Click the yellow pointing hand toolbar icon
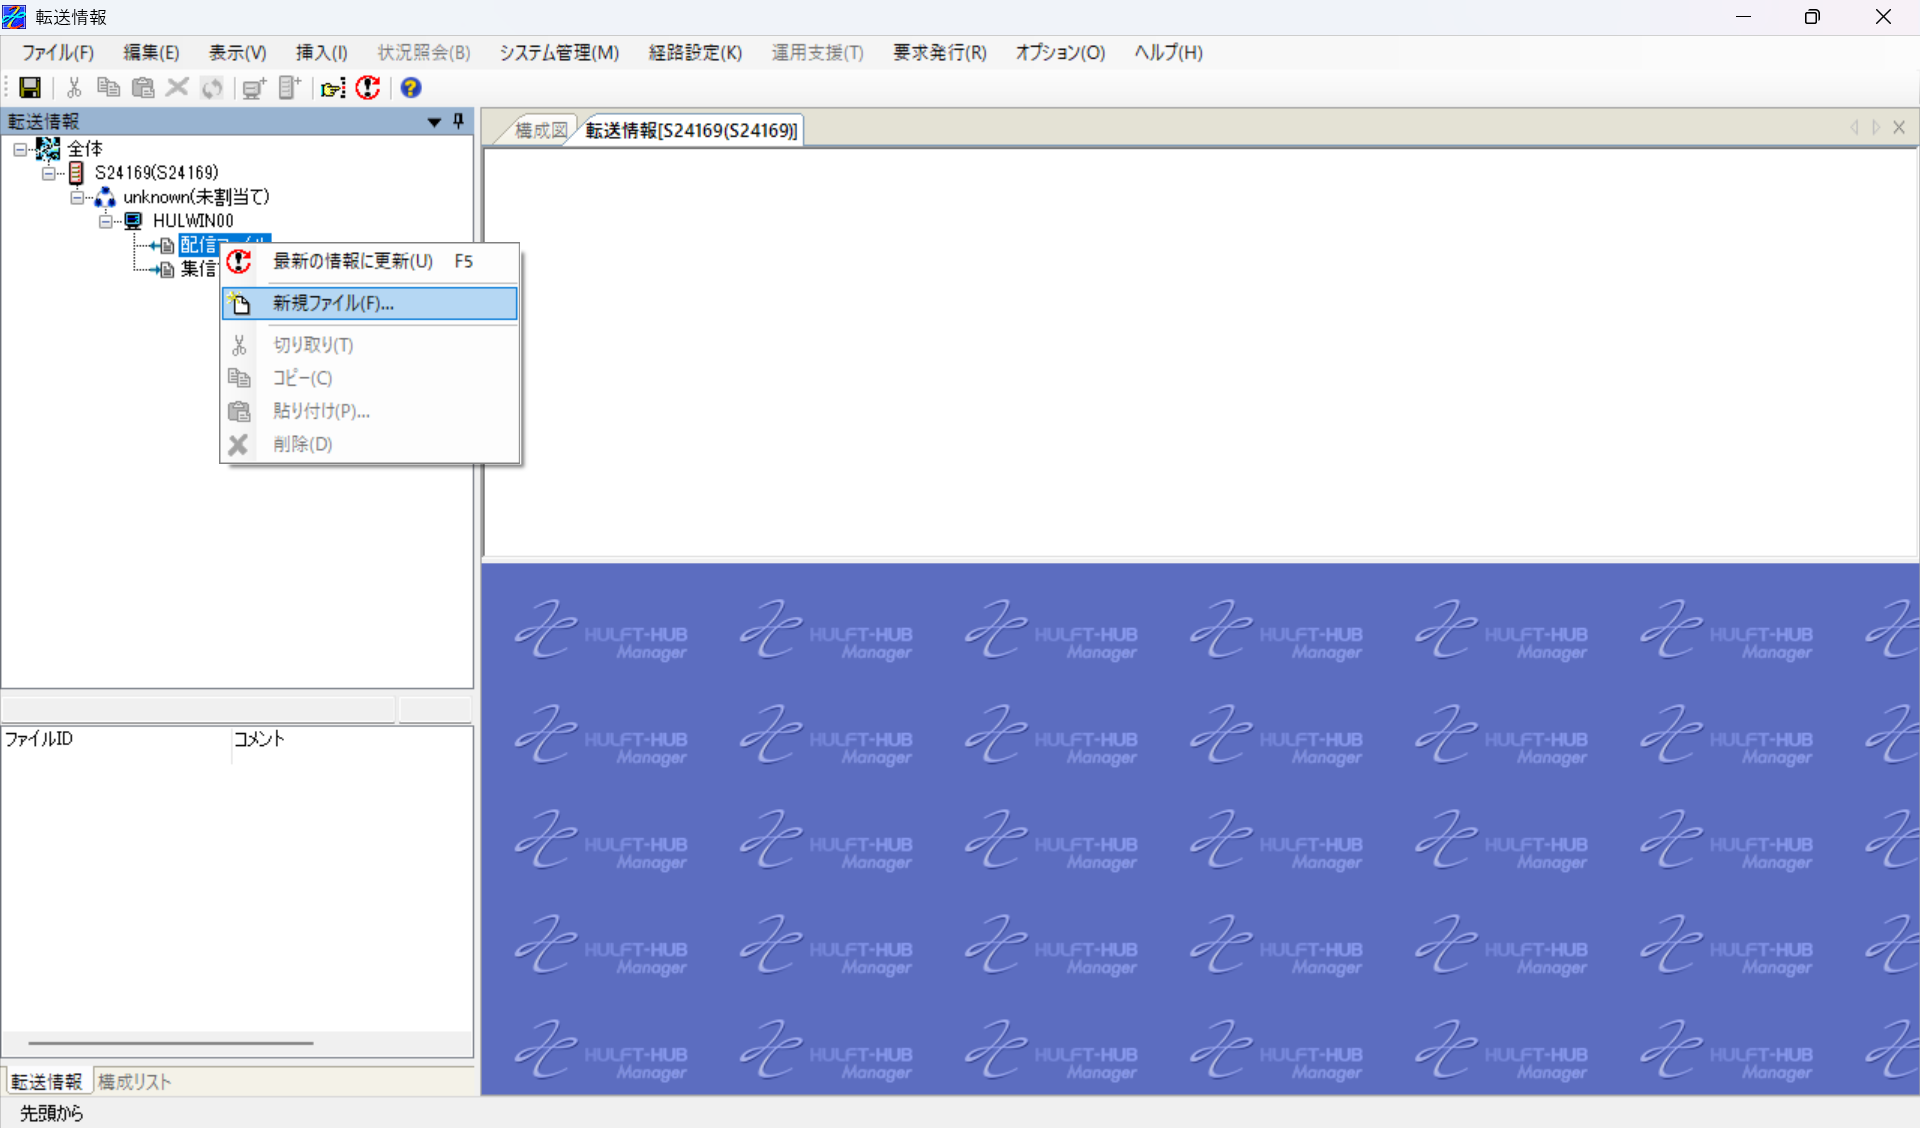Screen dimensions: 1920x1128 pyautogui.click(x=333, y=88)
